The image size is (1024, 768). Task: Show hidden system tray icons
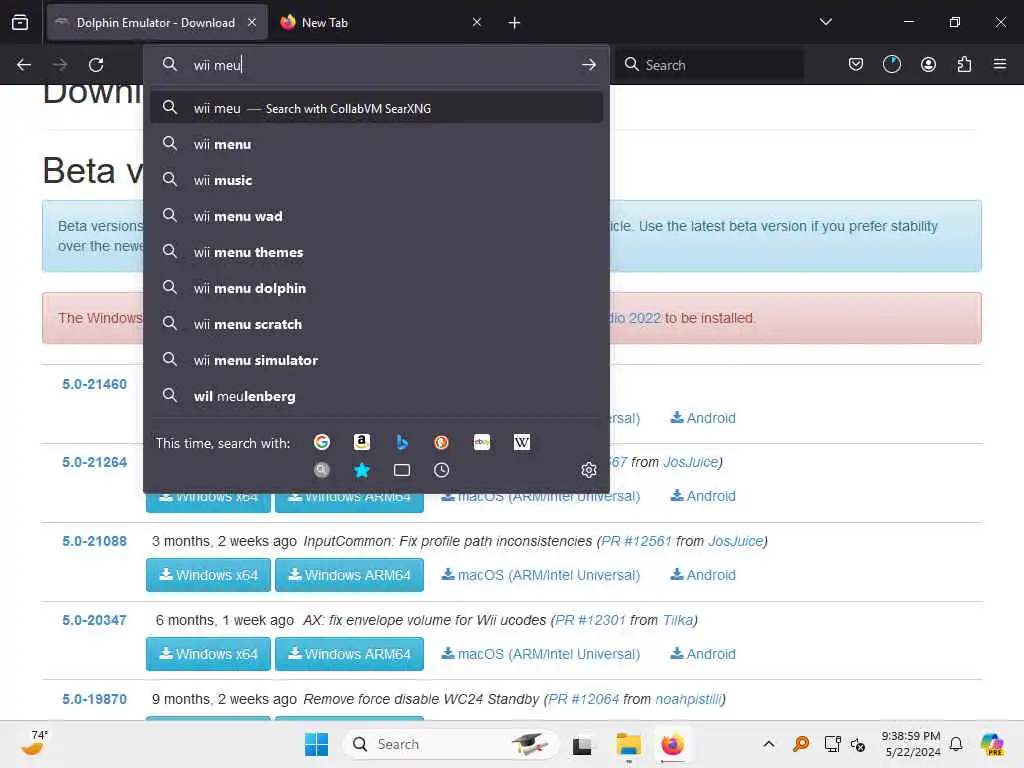(769, 744)
